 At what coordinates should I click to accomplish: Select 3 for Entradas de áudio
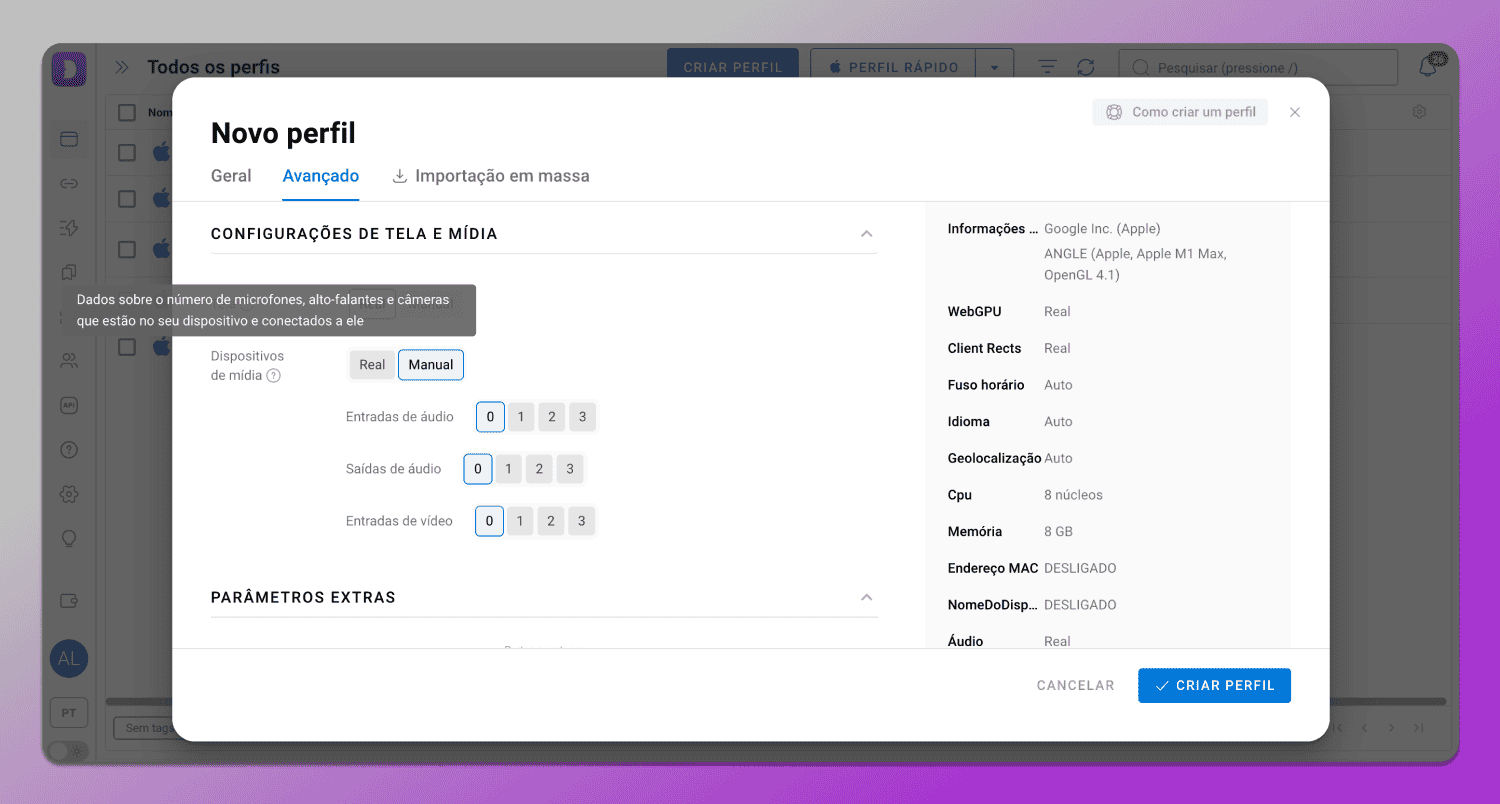tap(583, 417)
